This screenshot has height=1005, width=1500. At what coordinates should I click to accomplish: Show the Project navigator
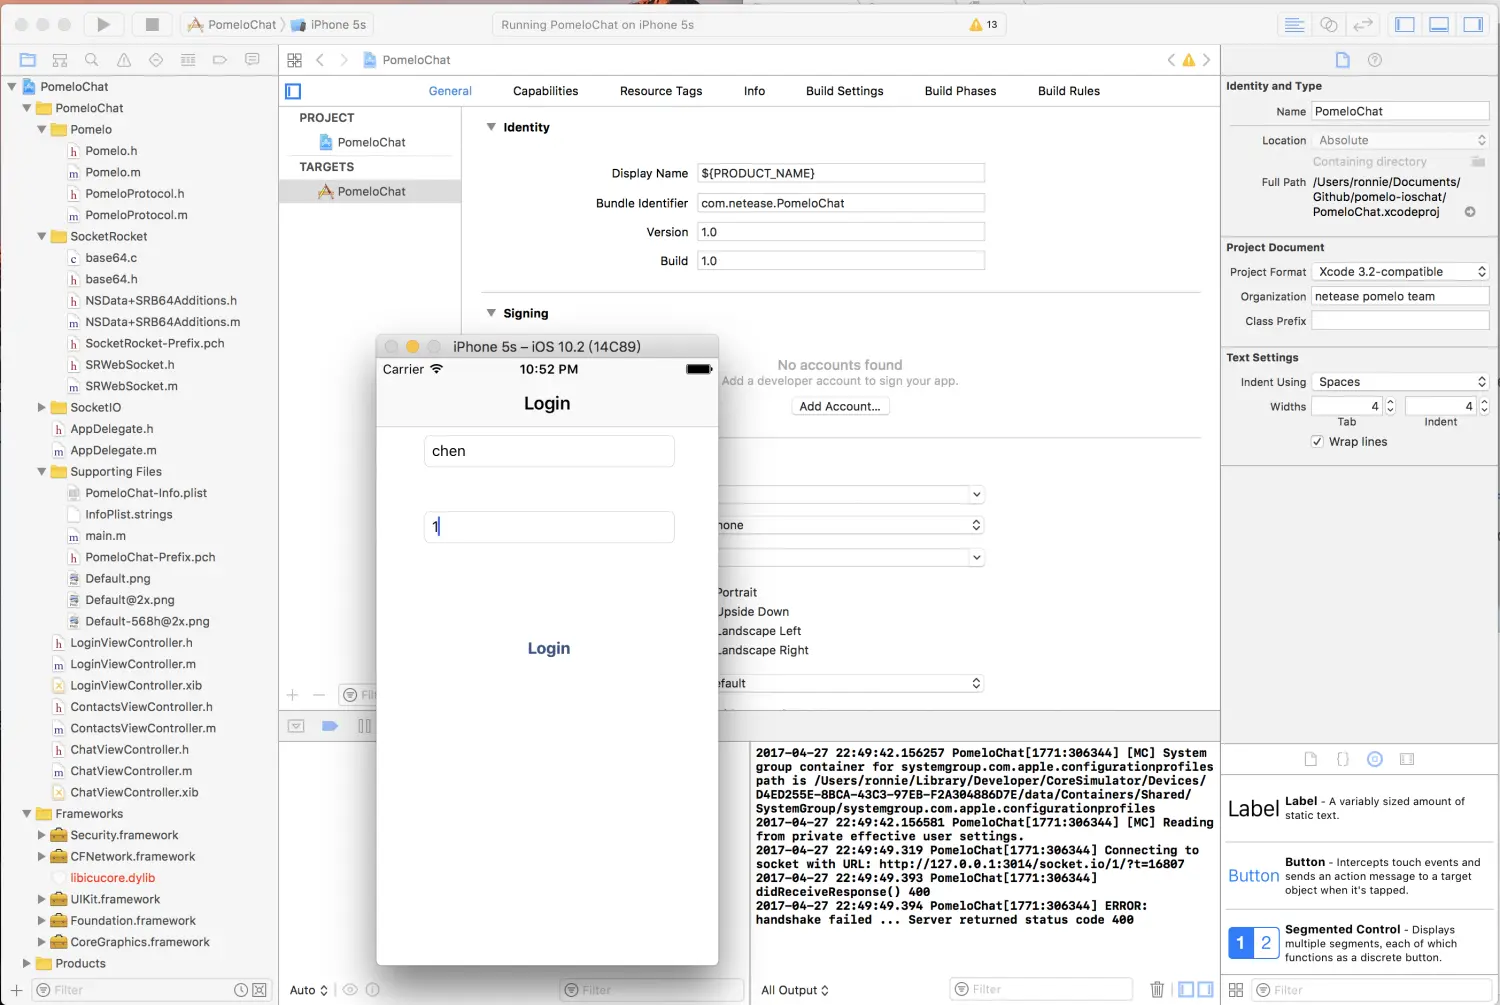(x=28, y=60)
